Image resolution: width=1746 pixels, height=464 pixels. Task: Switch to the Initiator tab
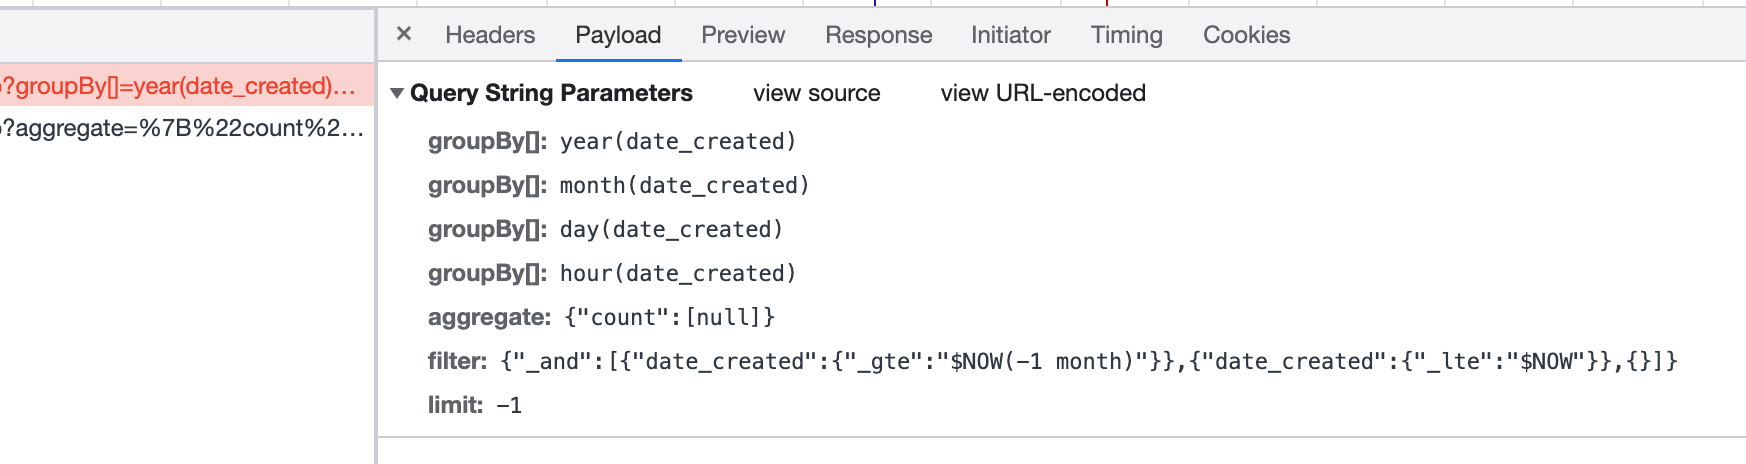click(x=1010, y=35)
